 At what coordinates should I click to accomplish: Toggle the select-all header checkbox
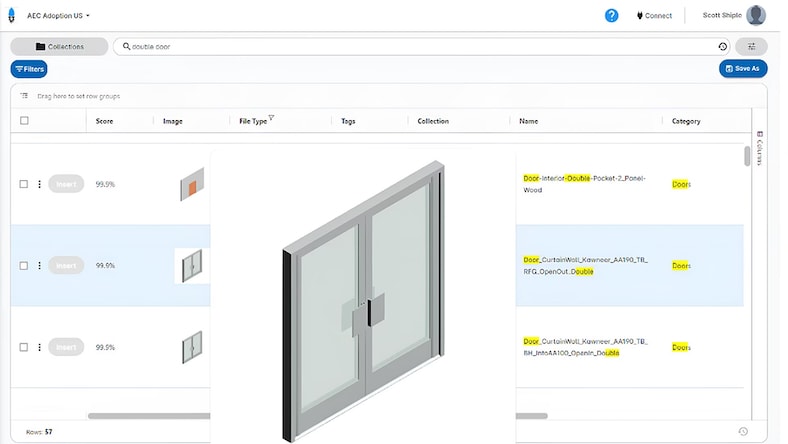(24, 121)
